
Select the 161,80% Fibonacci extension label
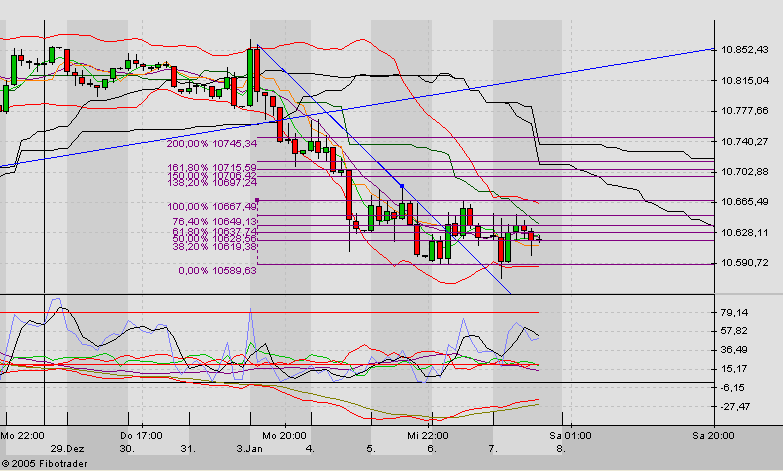tap(211, 167)
